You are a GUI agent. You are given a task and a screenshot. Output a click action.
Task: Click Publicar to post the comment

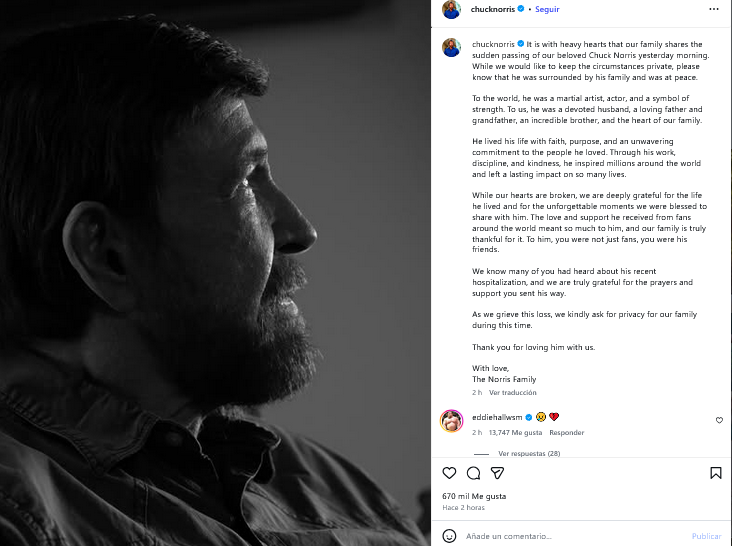tap(706, 536)
